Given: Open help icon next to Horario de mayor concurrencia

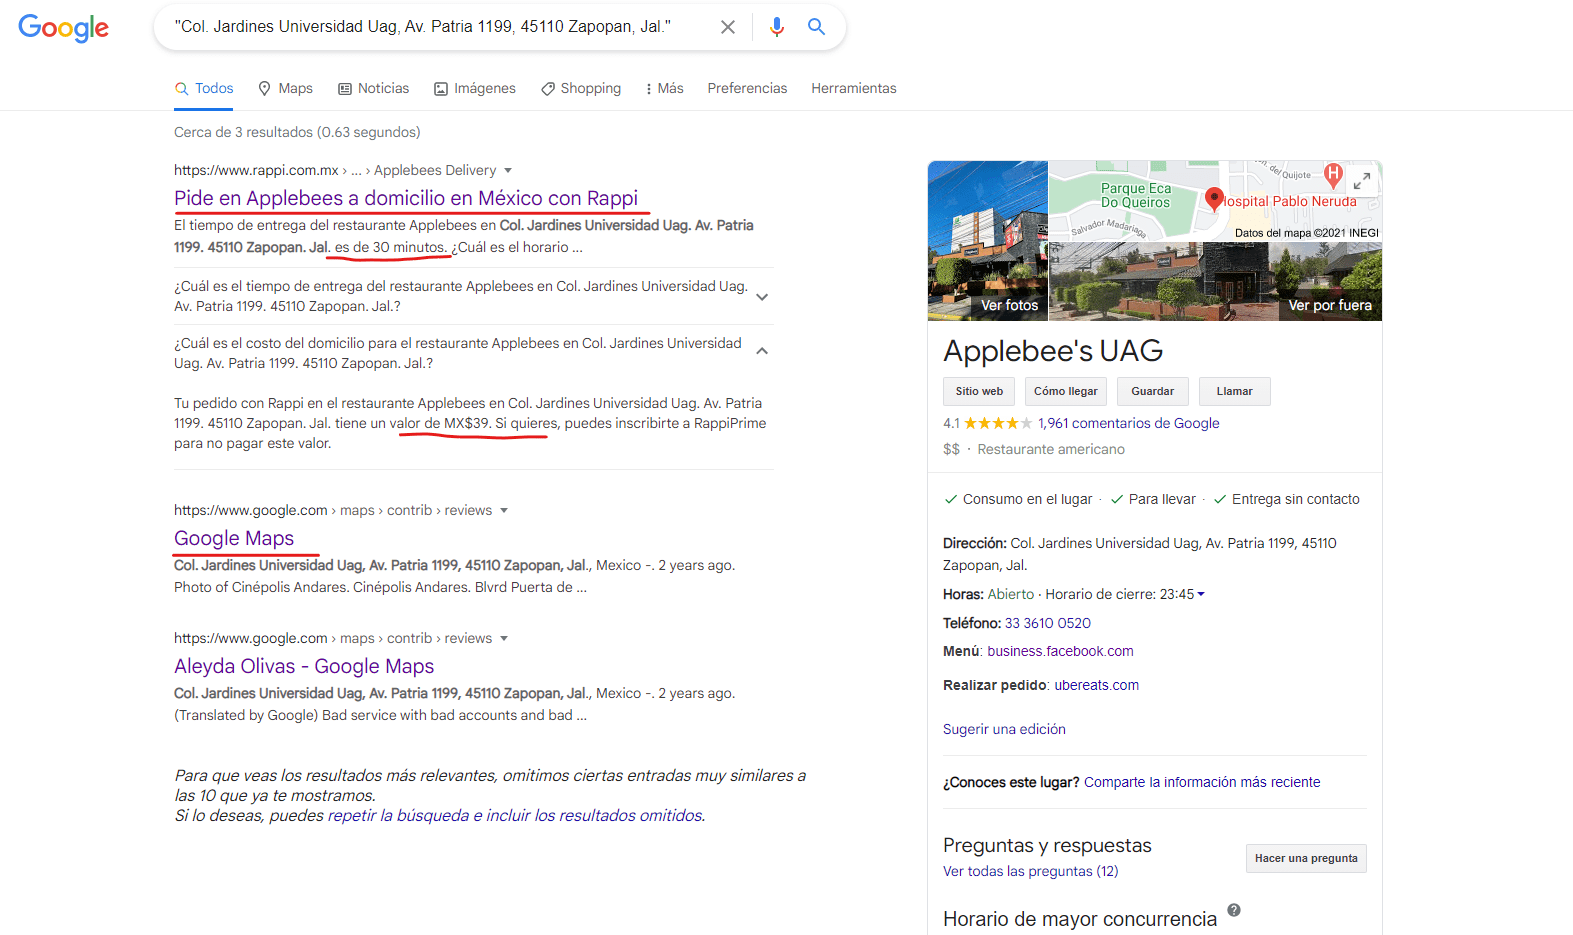Looking at the screenshot, I should [x=1234, y=910].
